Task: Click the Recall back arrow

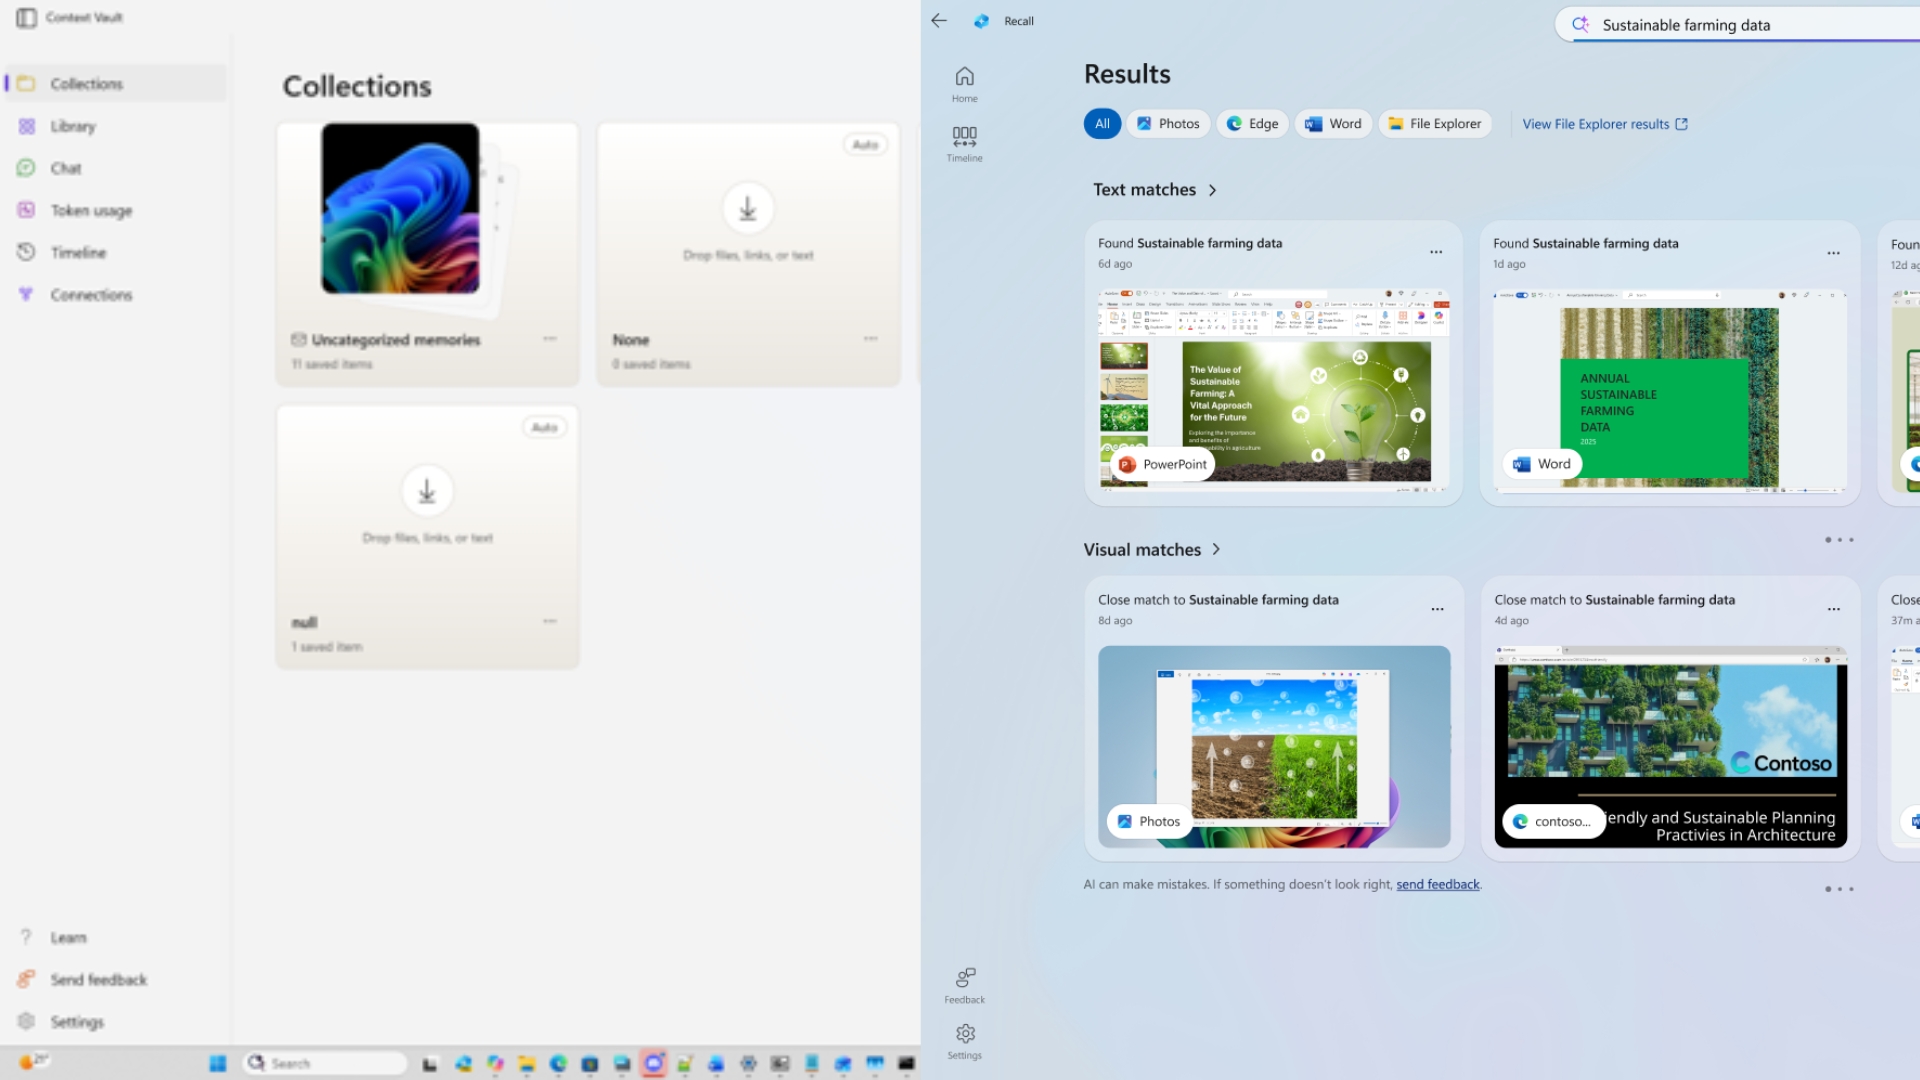Action: [938, 21]
